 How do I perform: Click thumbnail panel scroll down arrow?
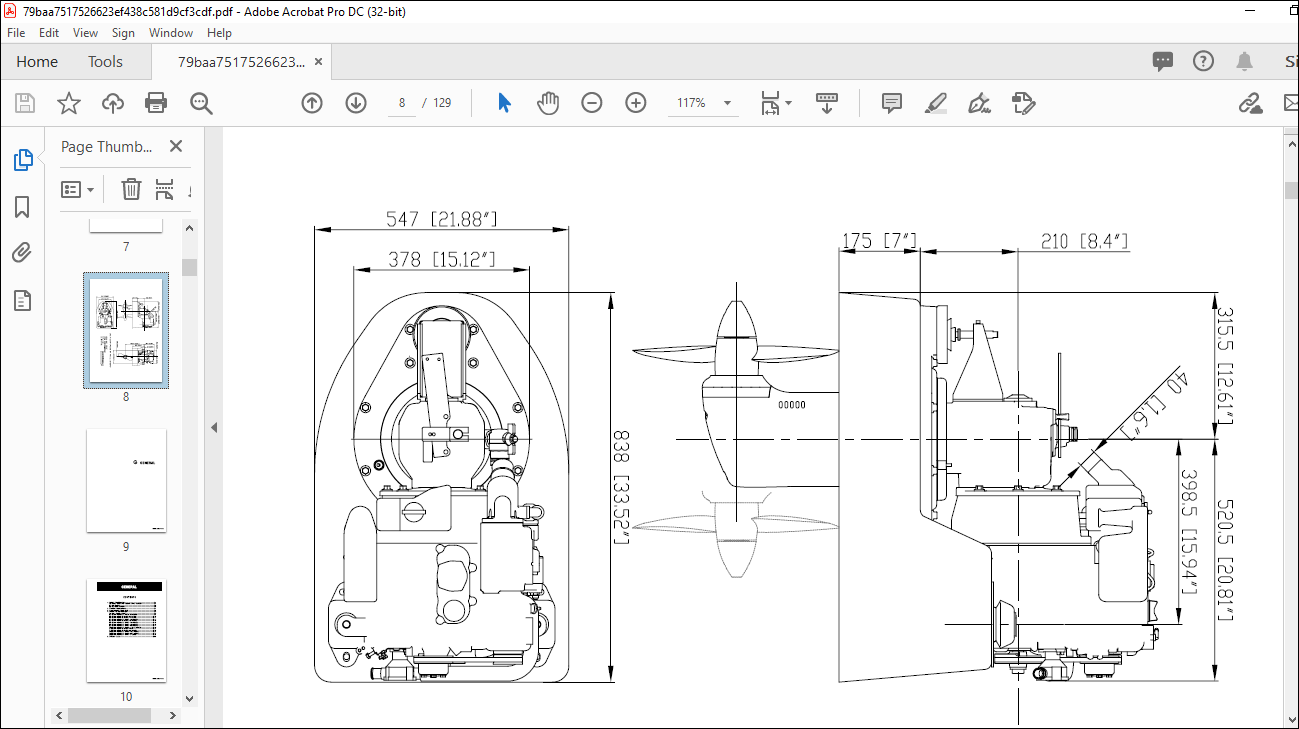tap(190, 700)
